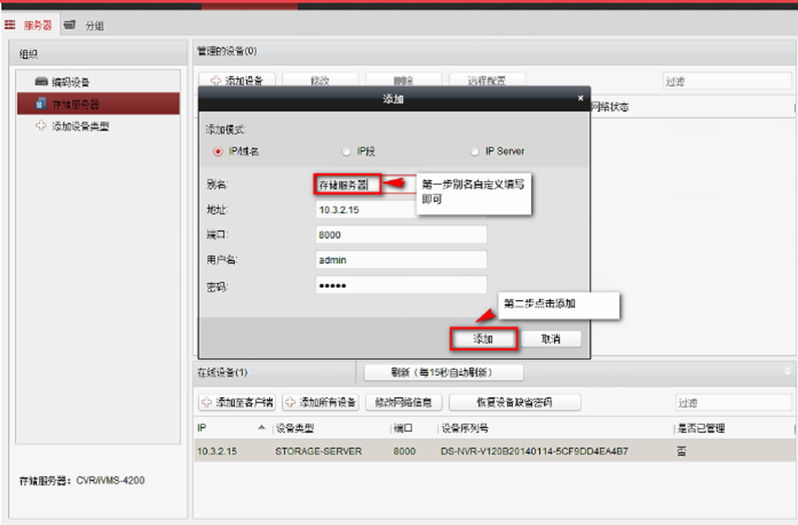The image size is (798, 525).
Task: Click the plus icon on 添加设备 button
Action: point(216,80)
